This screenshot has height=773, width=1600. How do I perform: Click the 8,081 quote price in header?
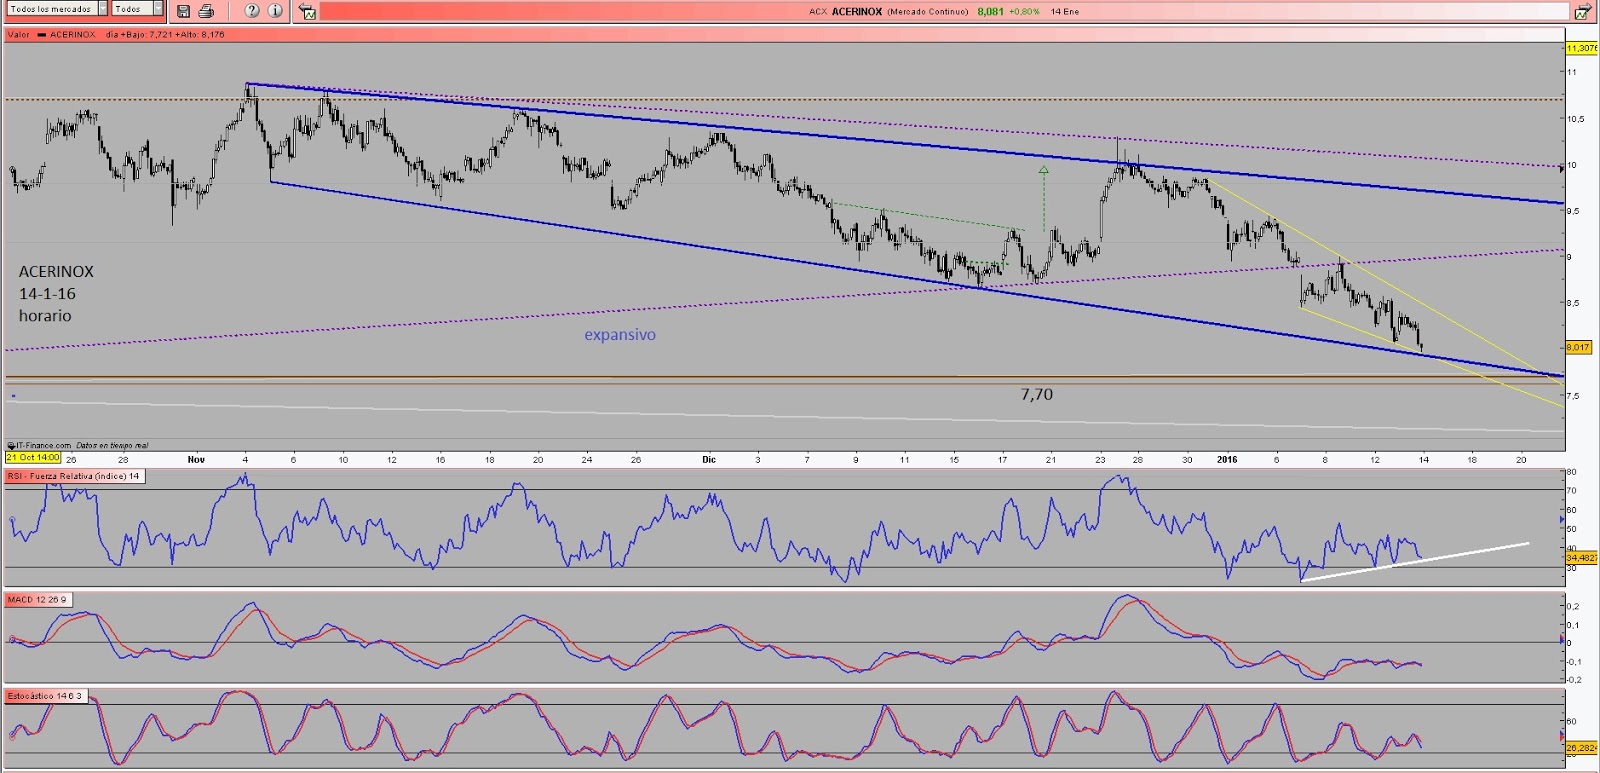(x=991, y=12)
